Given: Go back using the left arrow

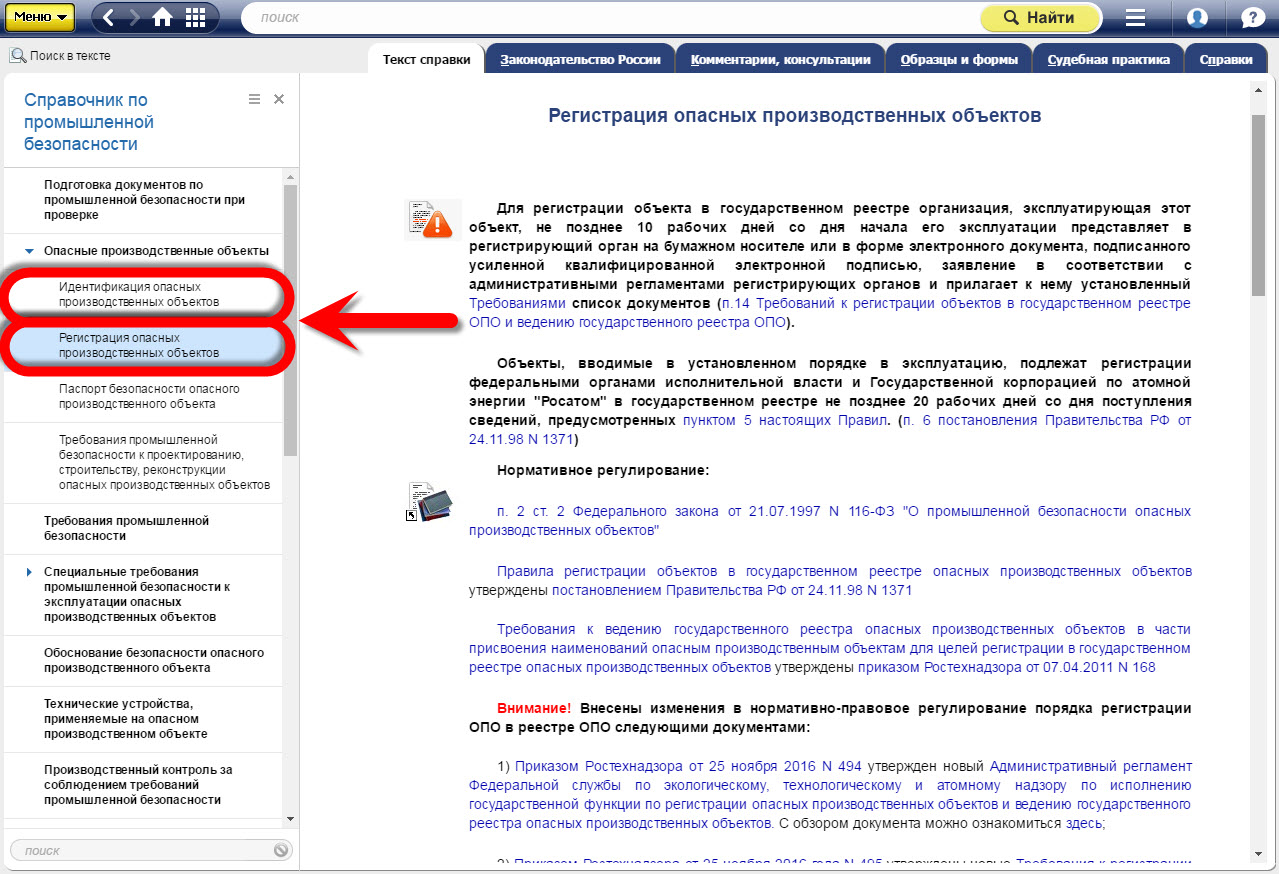Looking at the screenshot, I should (109, 17).
